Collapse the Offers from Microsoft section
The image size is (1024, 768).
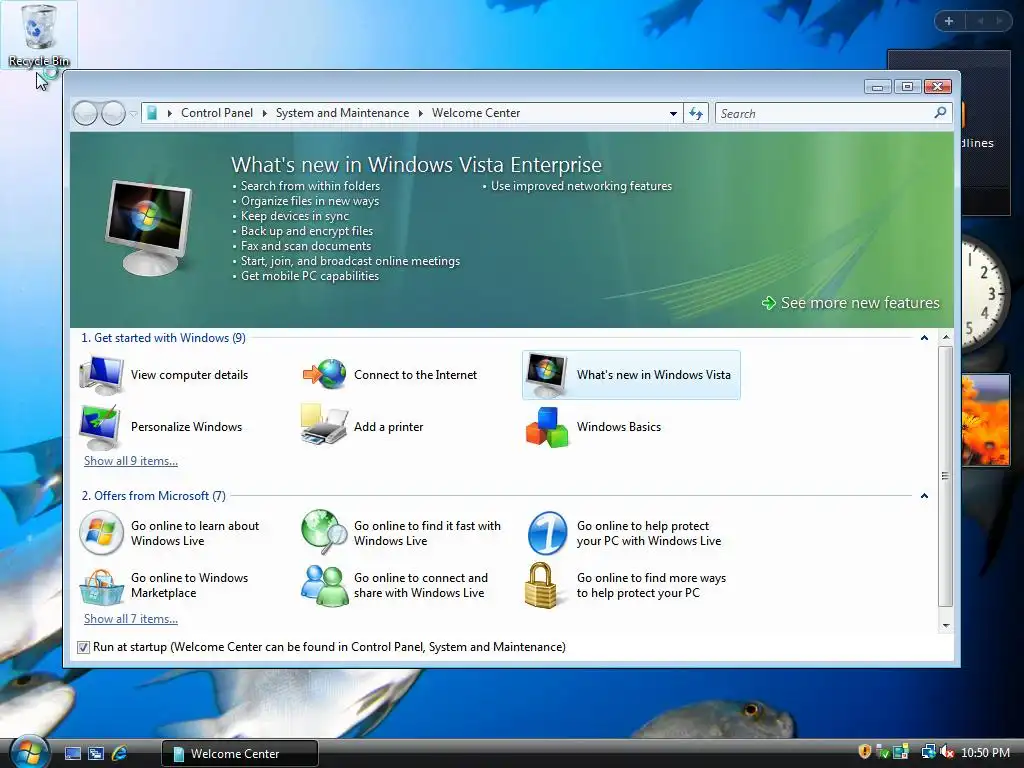pyautogui.click(x=924, y=496)
